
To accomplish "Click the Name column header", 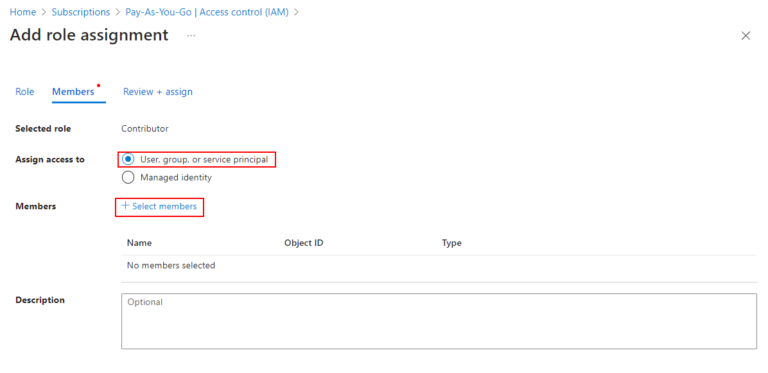I will tap(139, 243).
